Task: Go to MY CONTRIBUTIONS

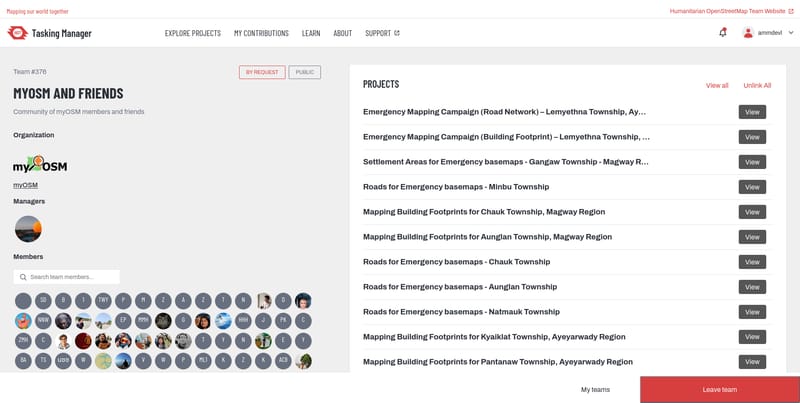Action: pos(261,33)
